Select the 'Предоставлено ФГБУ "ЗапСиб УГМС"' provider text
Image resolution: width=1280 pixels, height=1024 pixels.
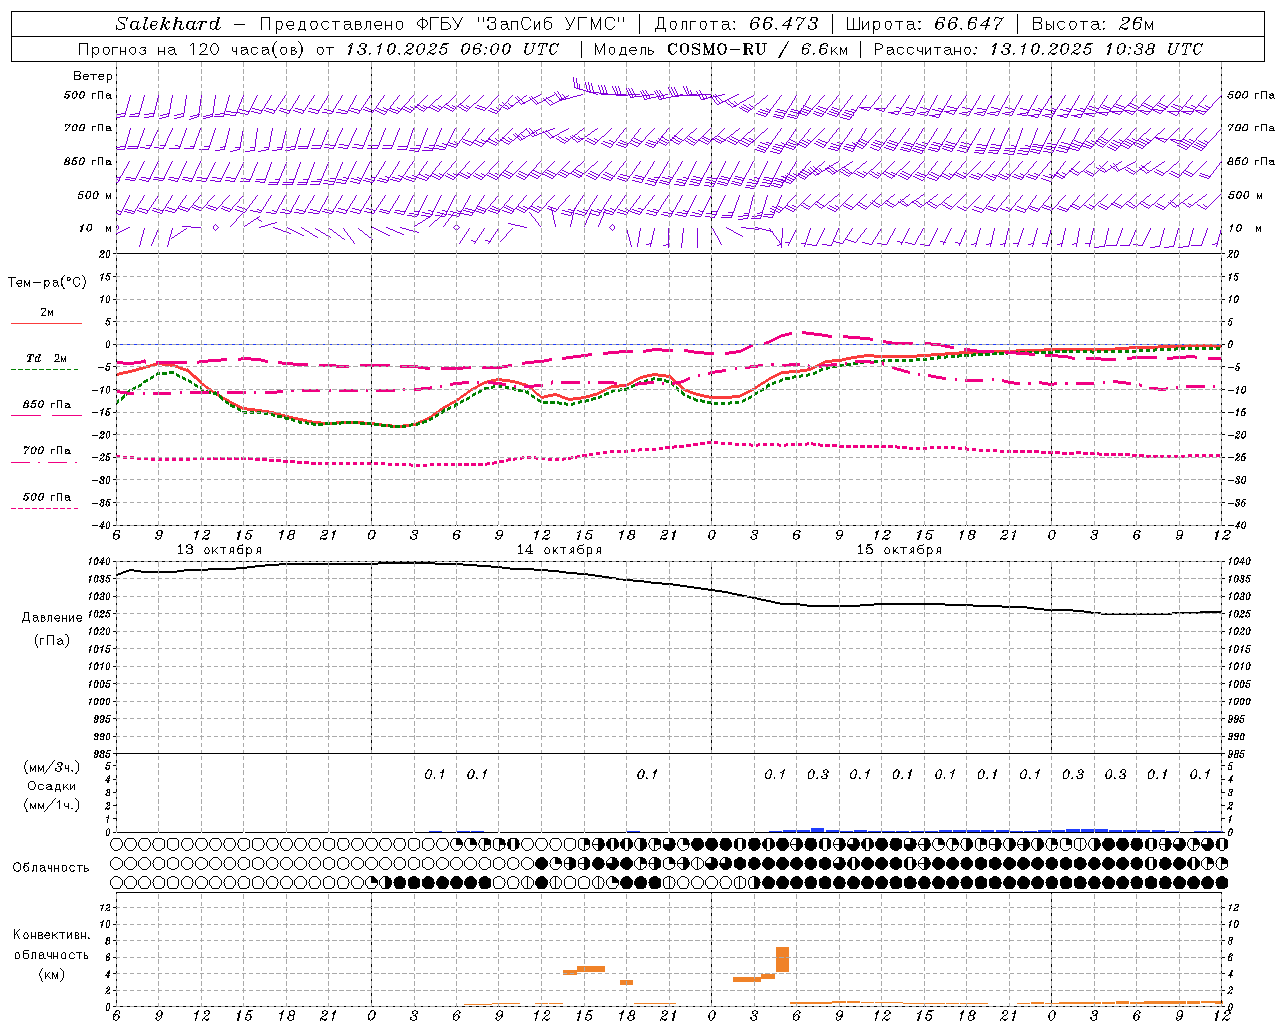(x=442, y=24)
